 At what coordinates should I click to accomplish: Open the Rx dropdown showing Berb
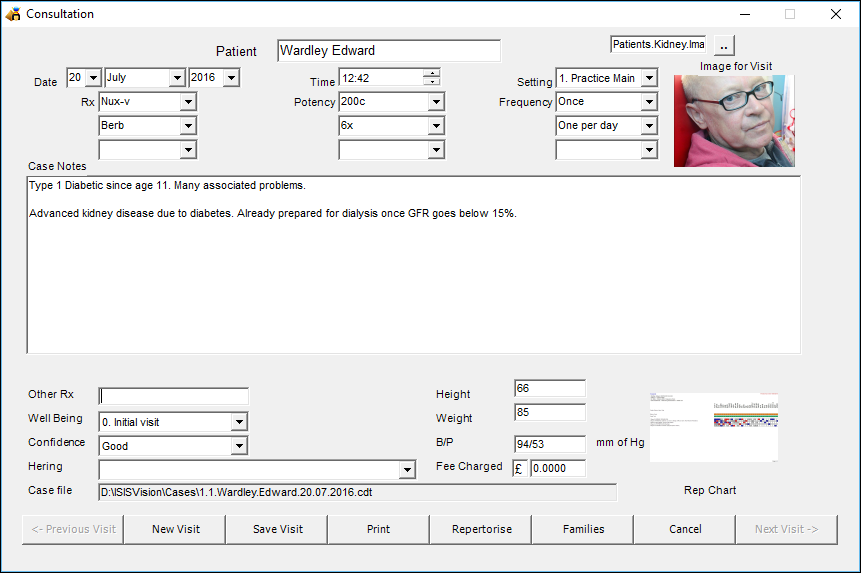tap(188, 126)
